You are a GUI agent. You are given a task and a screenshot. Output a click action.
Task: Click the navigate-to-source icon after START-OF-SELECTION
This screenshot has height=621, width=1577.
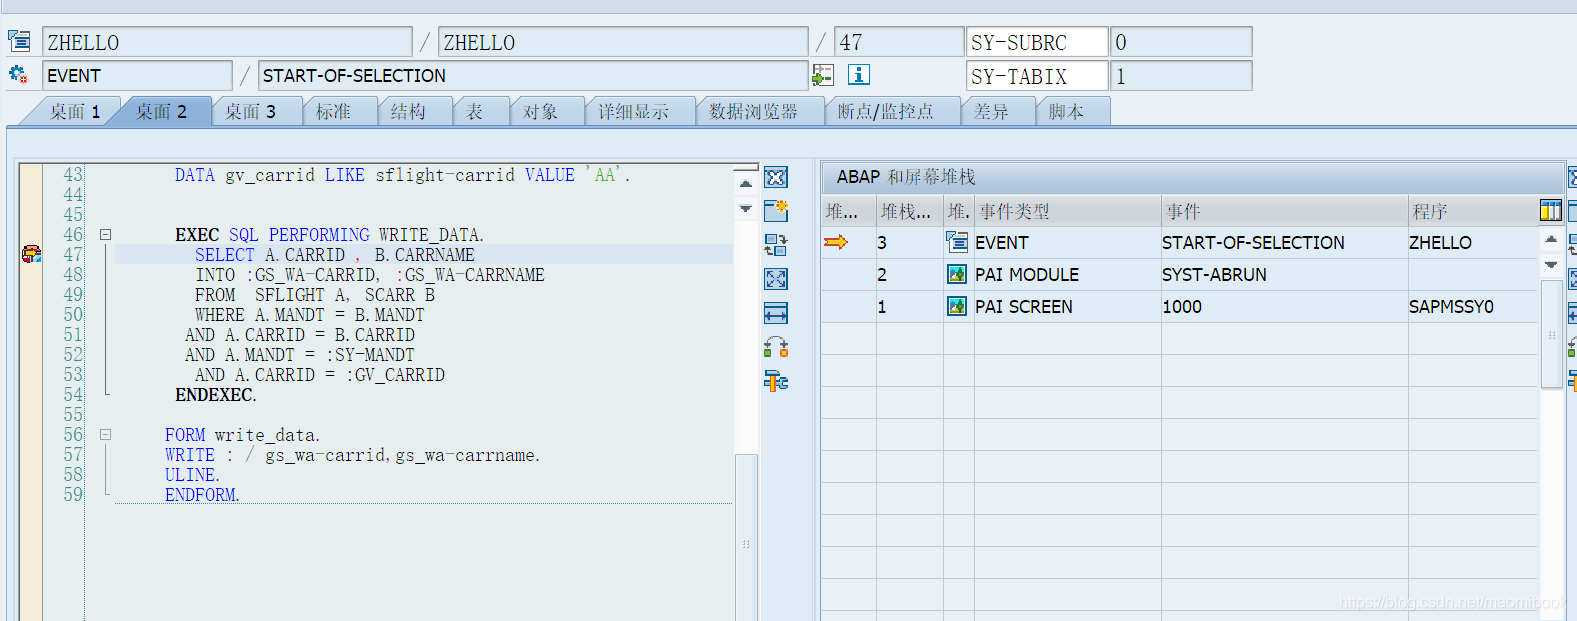pyautogui.click(x=823, y=75)
